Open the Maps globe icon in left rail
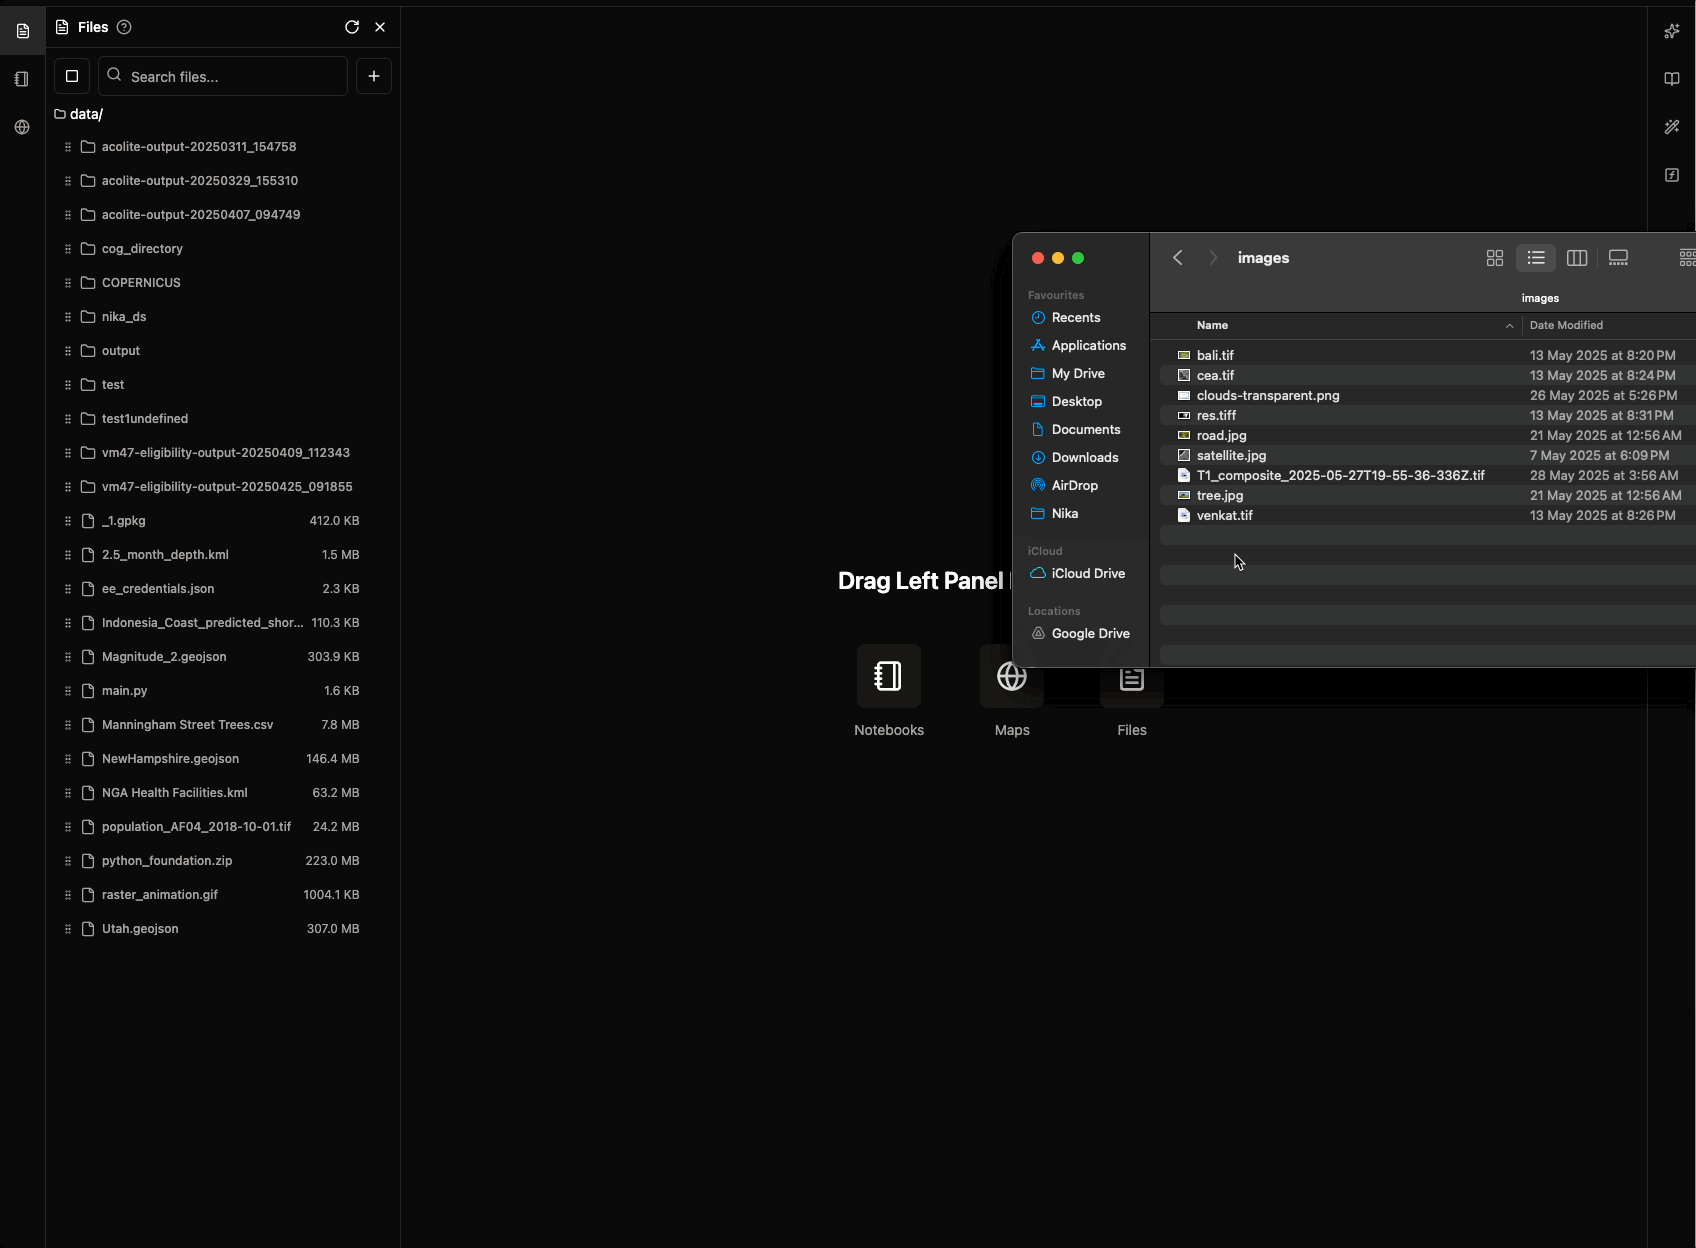The width and height of the screenshot is (1696, 1248). coord(21,127)
